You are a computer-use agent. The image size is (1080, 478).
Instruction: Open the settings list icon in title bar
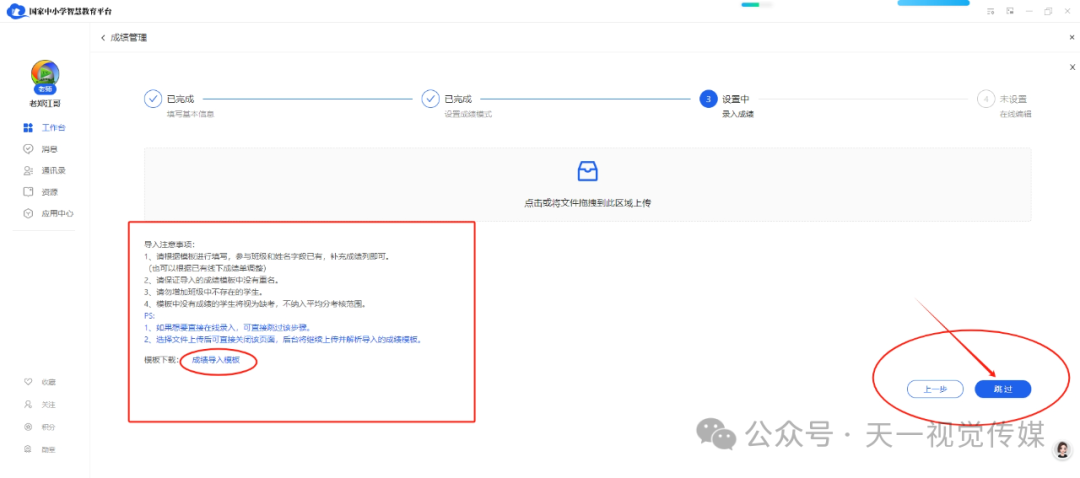(x=990, y=11)
